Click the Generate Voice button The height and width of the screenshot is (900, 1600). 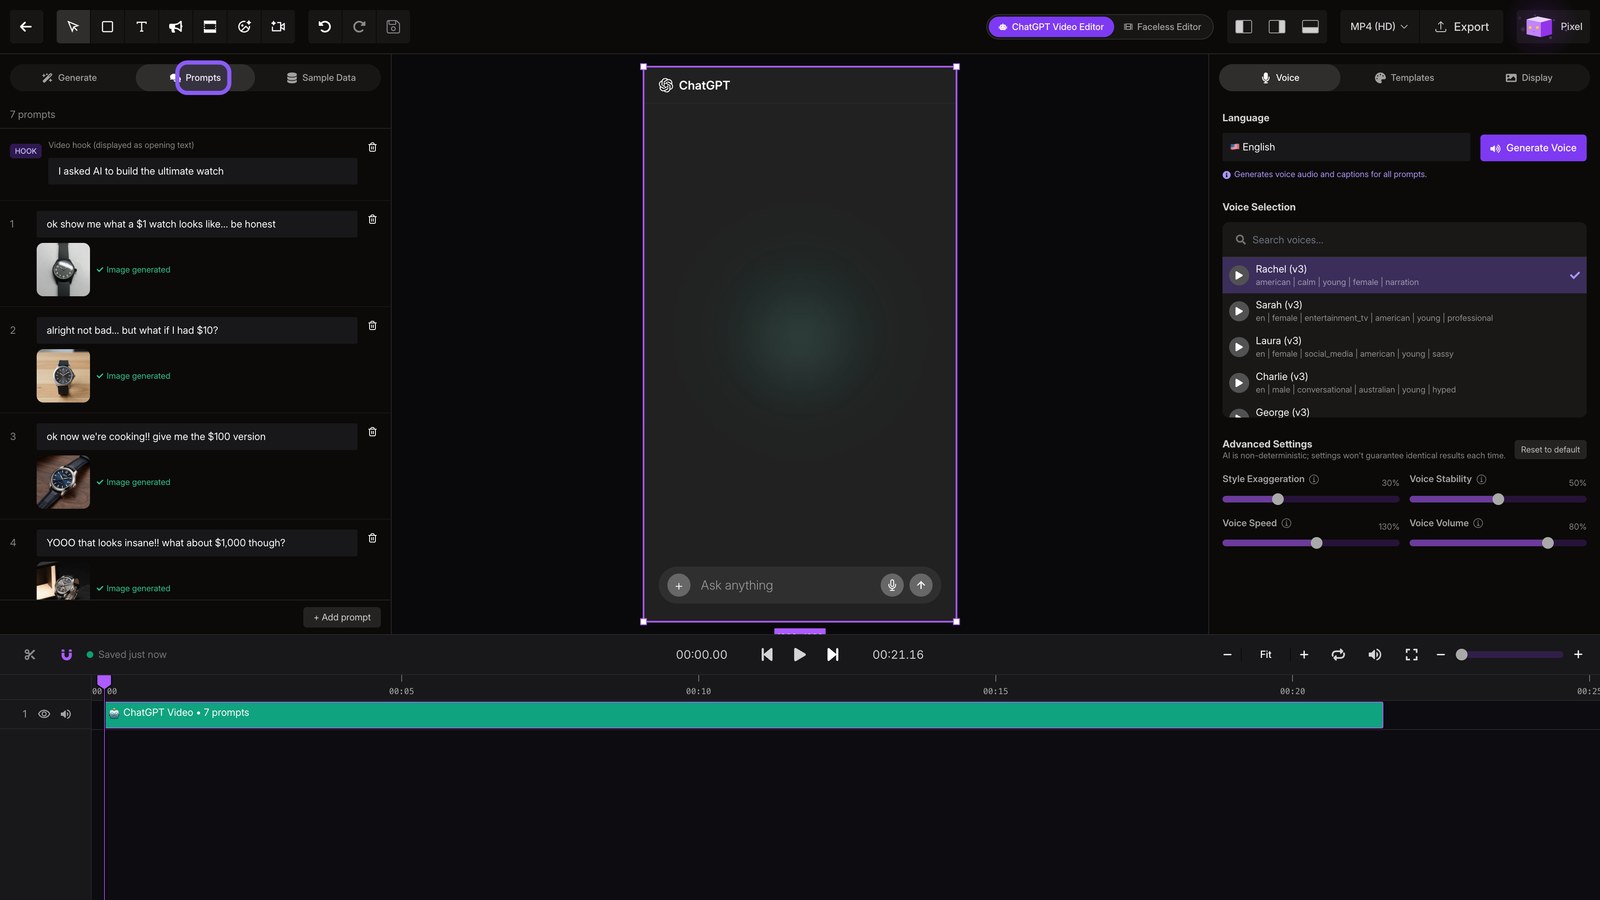click(1533, 148)
